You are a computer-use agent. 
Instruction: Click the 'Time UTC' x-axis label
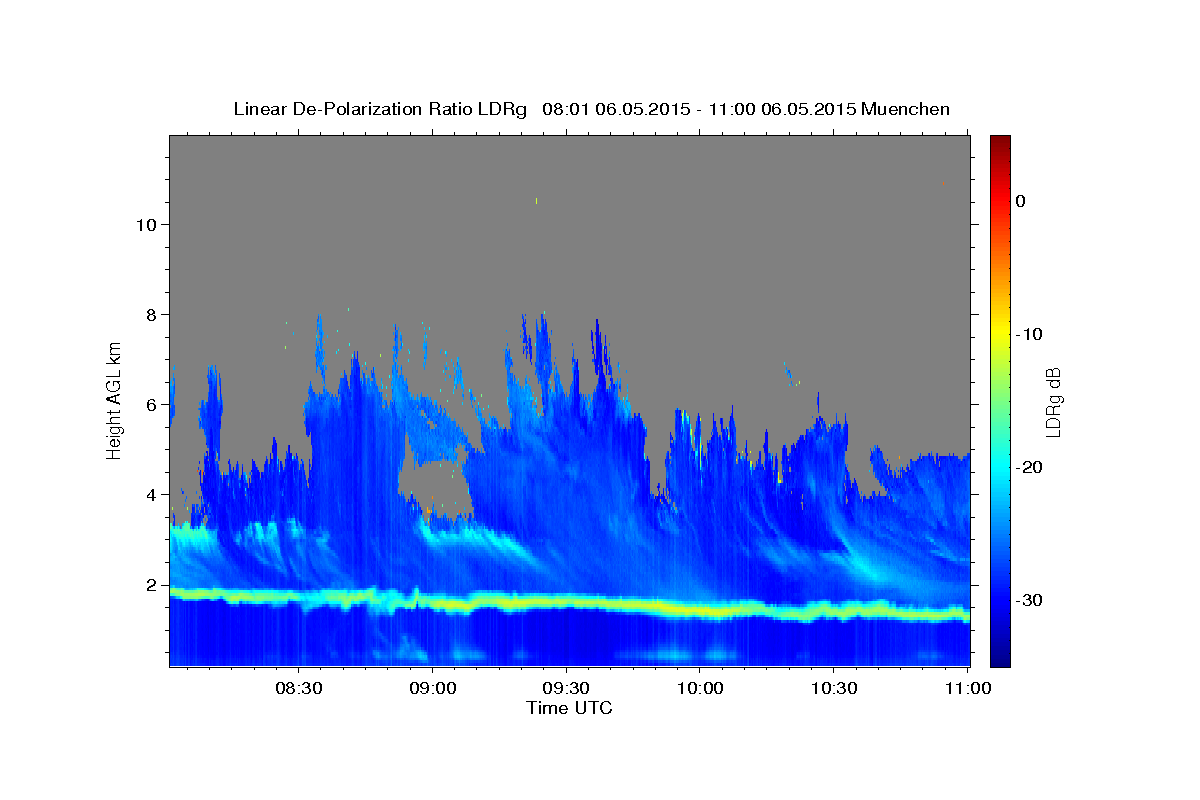[569, 708]
